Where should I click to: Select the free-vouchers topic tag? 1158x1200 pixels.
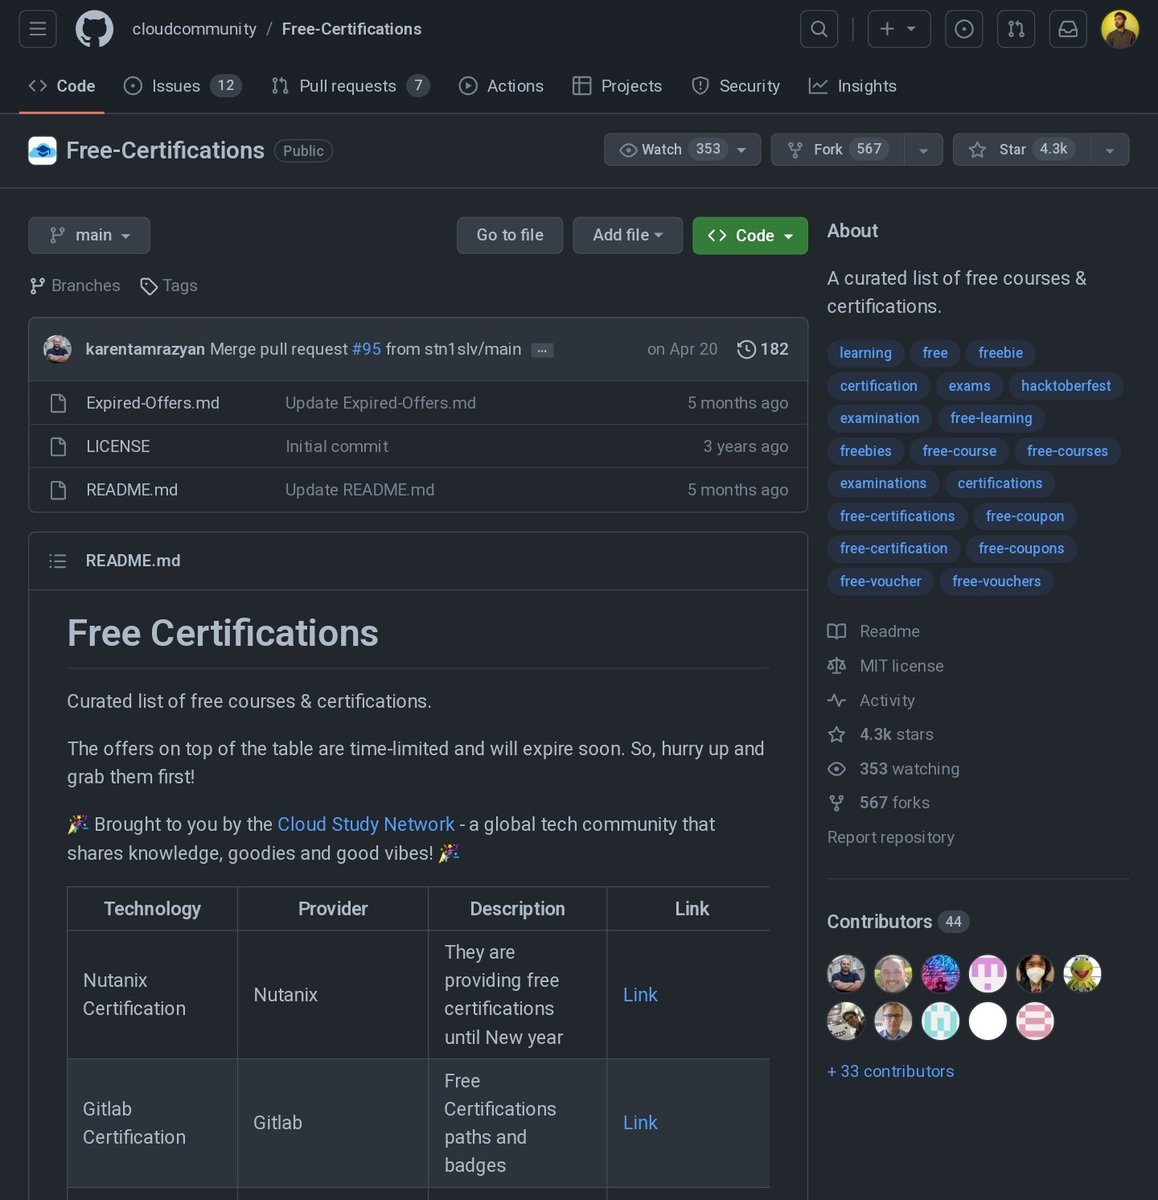[996, 581]
